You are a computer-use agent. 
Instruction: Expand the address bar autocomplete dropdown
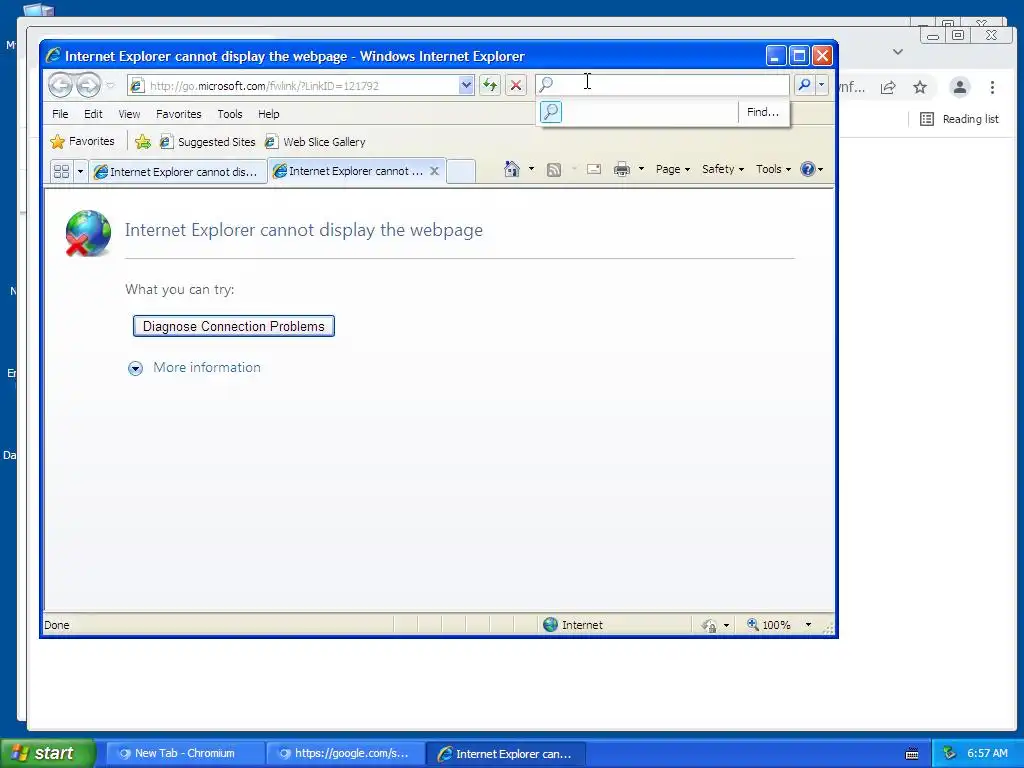pyautogui.click(x=466, y=86)
